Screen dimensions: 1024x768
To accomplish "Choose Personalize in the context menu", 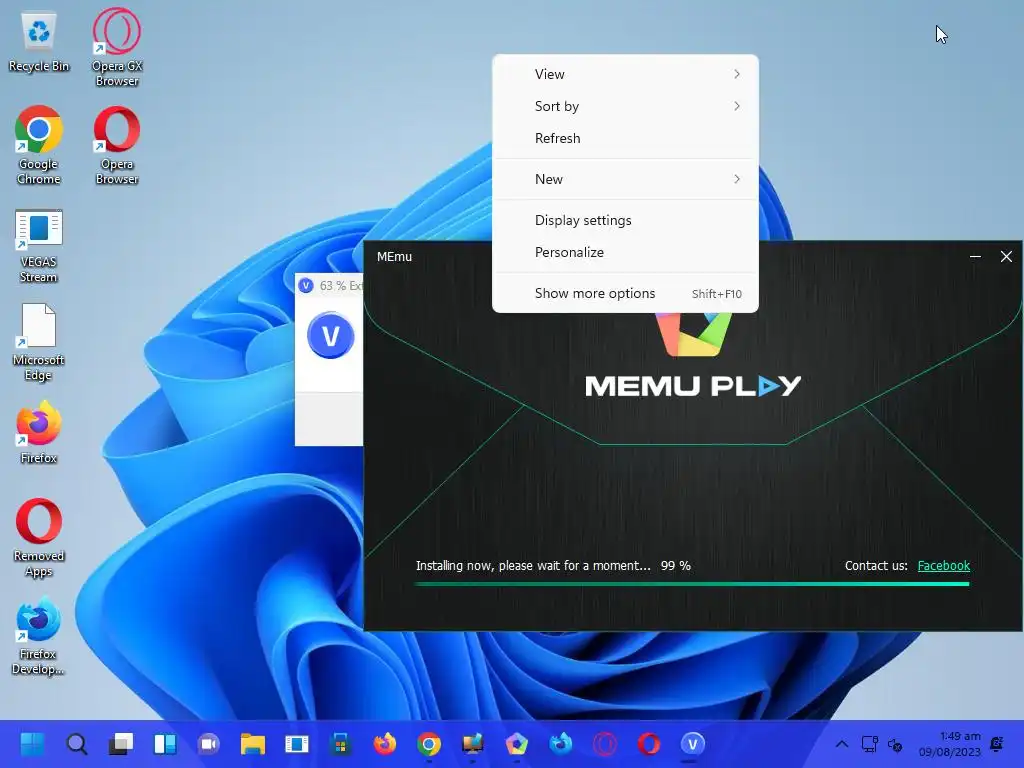I will point(625,252).
